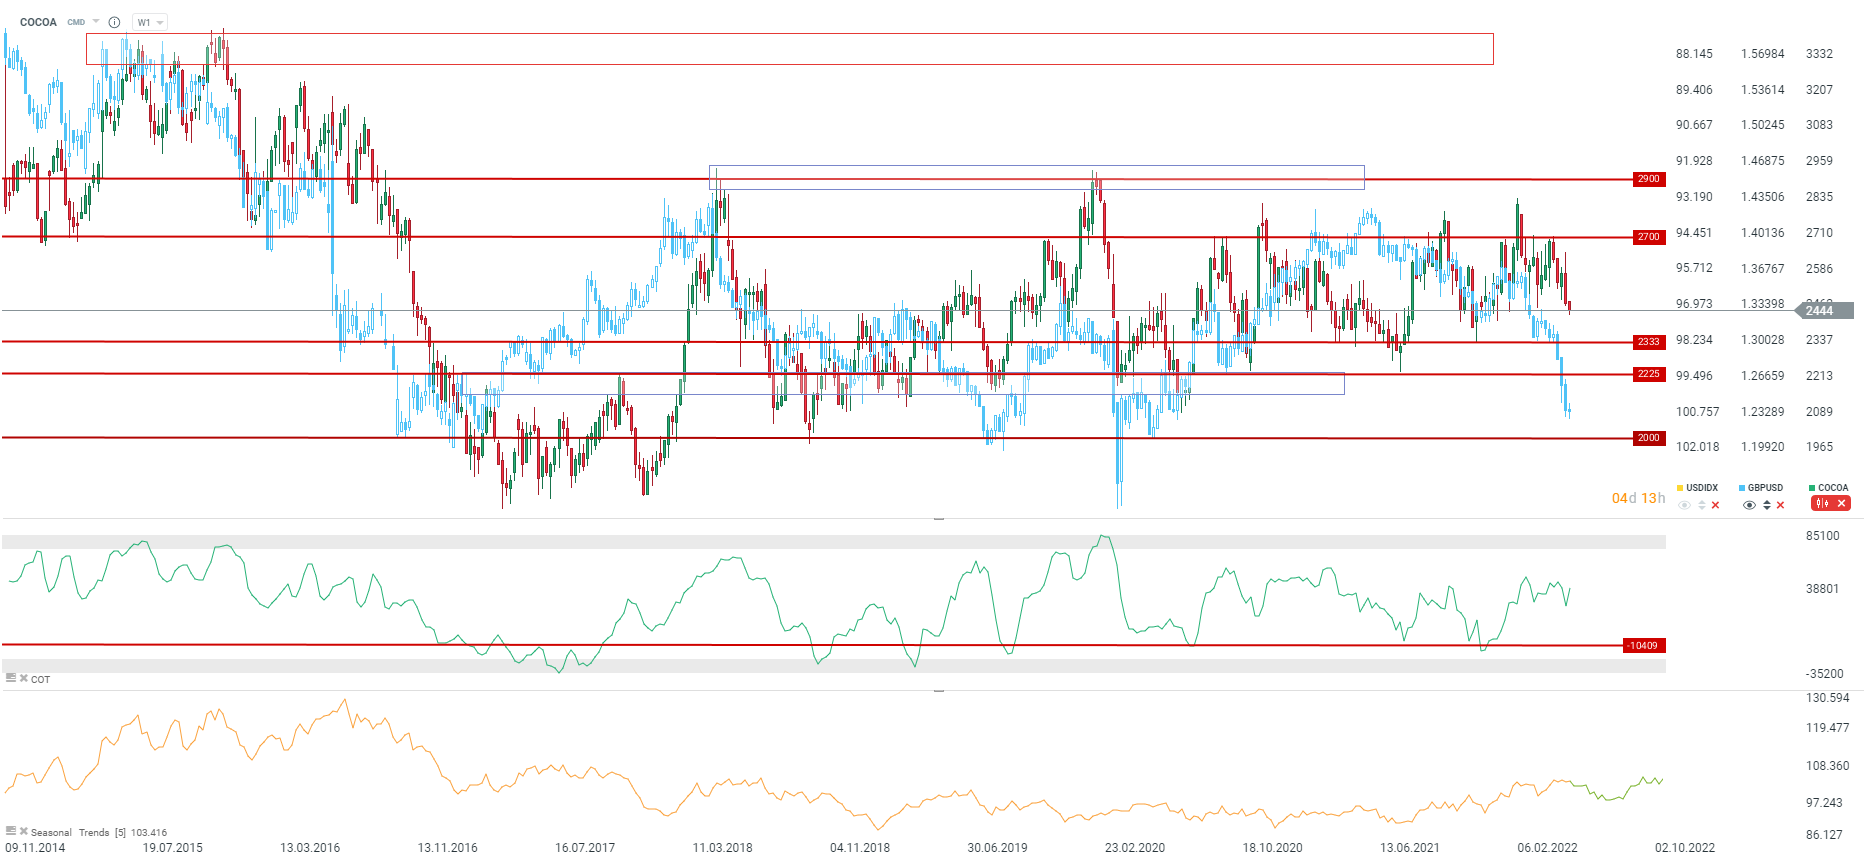Click the 1.56984 GBPUSD axis value
The image size is (1866, 865).
[1762, 54]
